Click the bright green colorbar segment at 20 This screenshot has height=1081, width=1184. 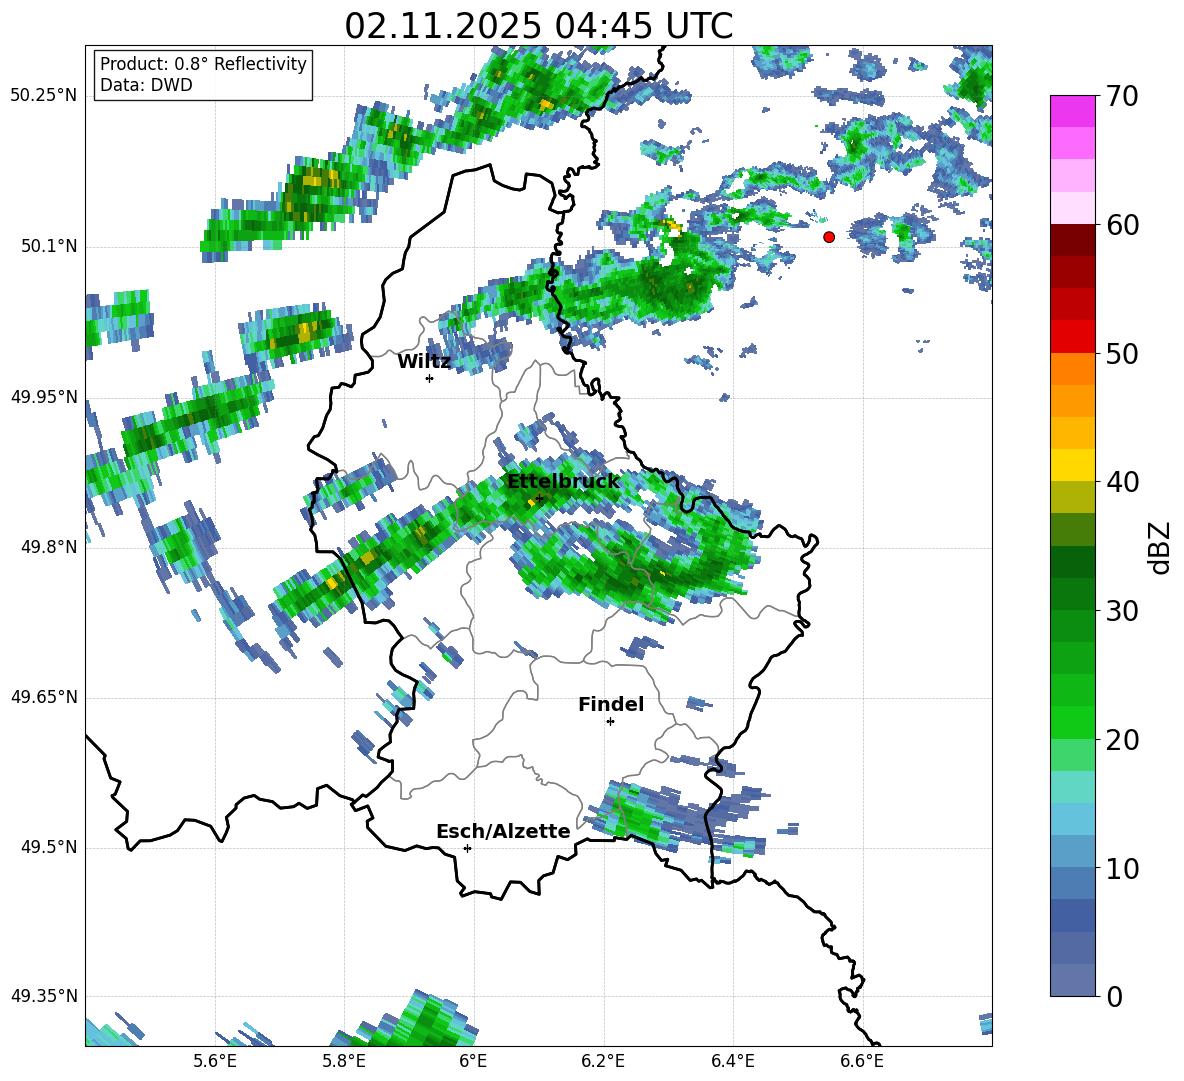pyautogui.click(x=1072, y=722)
